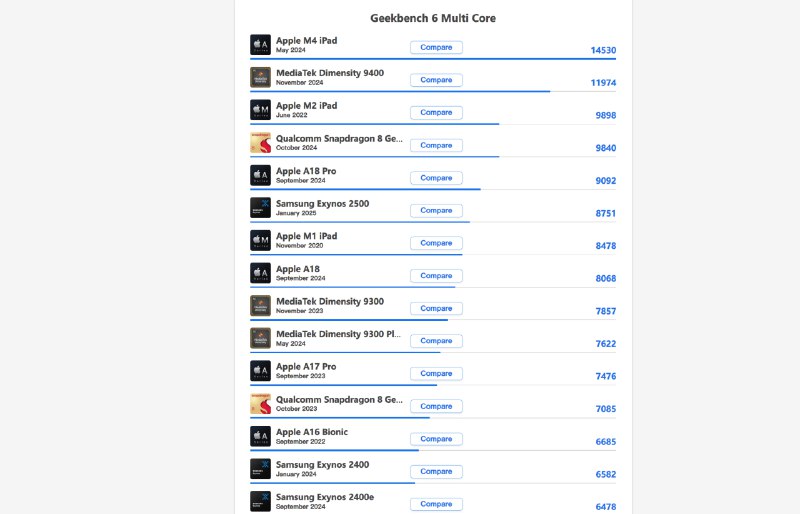Click the 14530 score for Apple M4
The width and height of the screenshot is (800, 514).
pyautogui.click(x=603, y=50)
